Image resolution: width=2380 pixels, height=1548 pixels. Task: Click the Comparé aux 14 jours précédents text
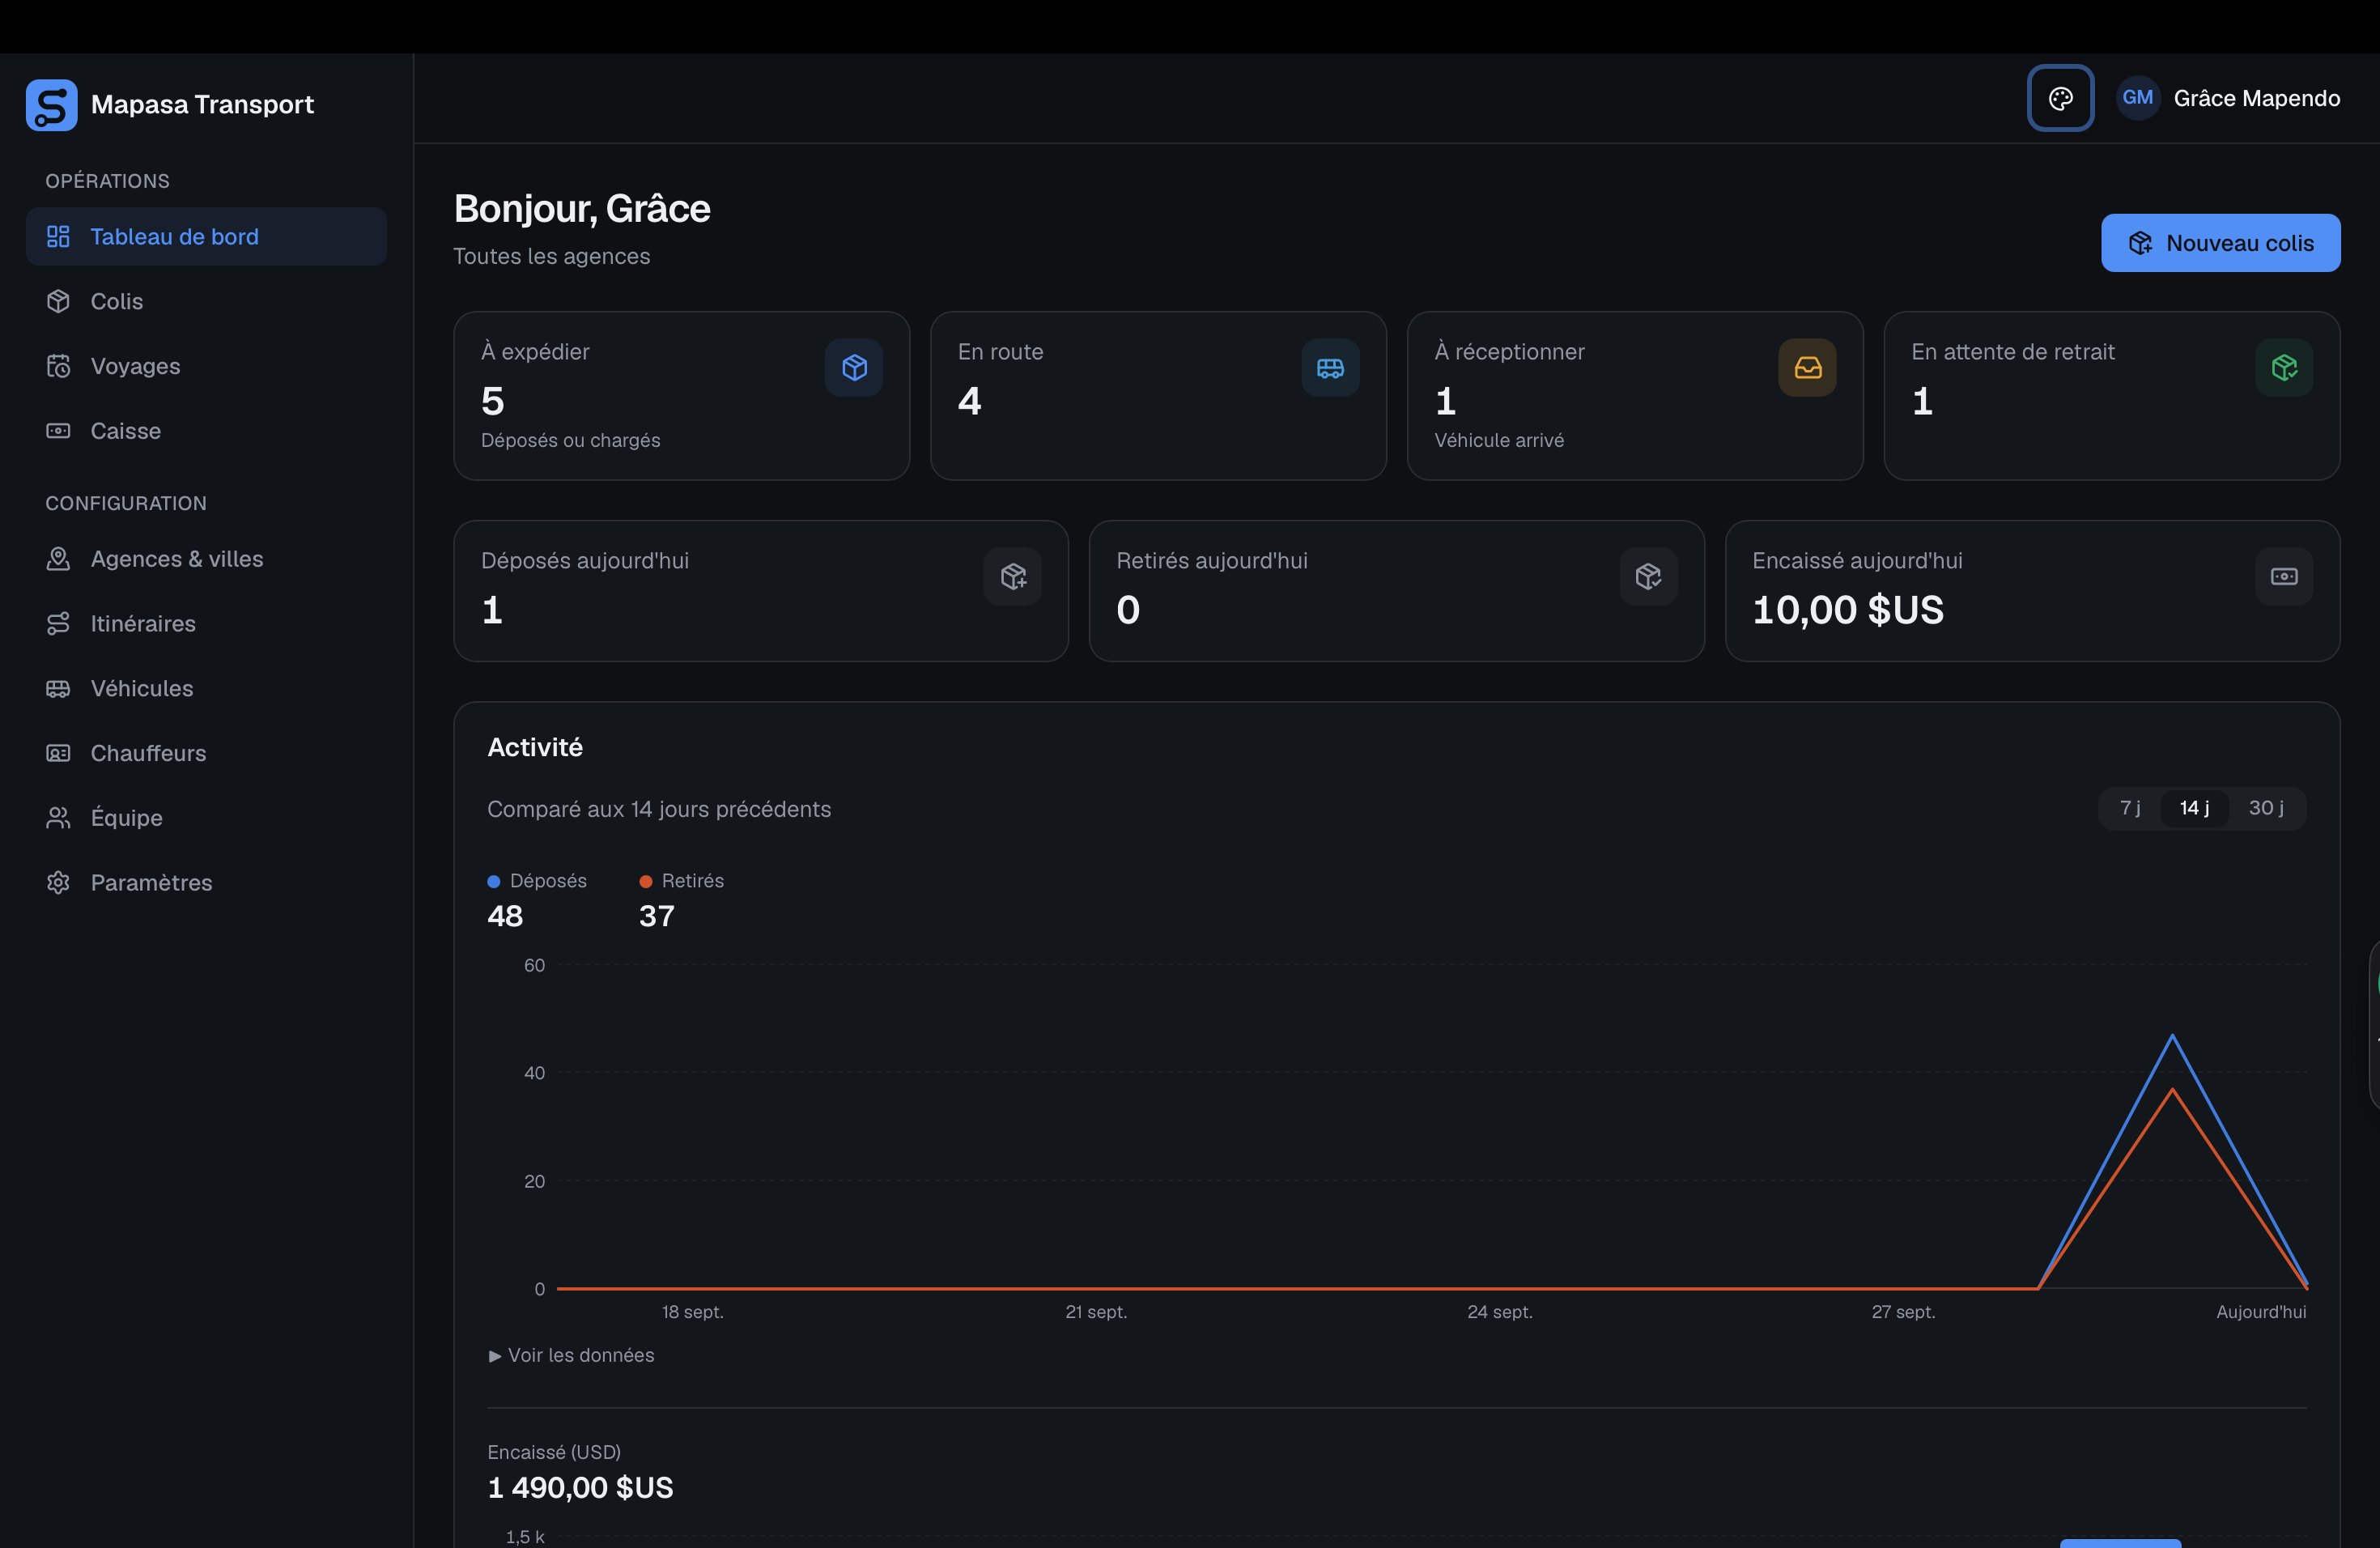[x=659, y=809]
